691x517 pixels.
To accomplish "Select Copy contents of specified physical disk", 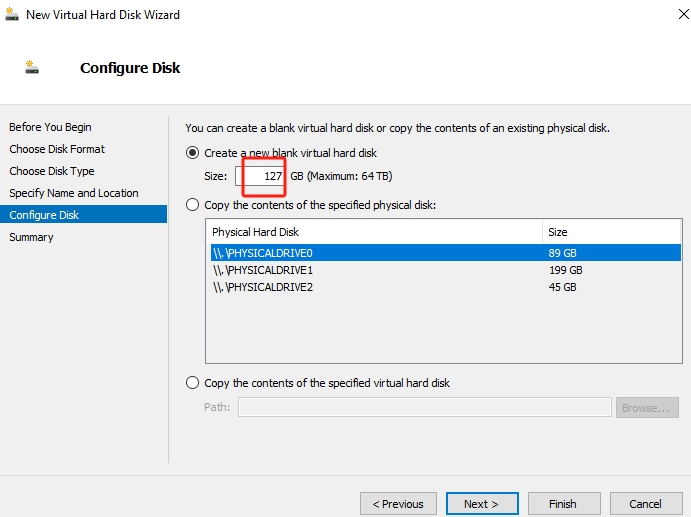I will 192,205.
